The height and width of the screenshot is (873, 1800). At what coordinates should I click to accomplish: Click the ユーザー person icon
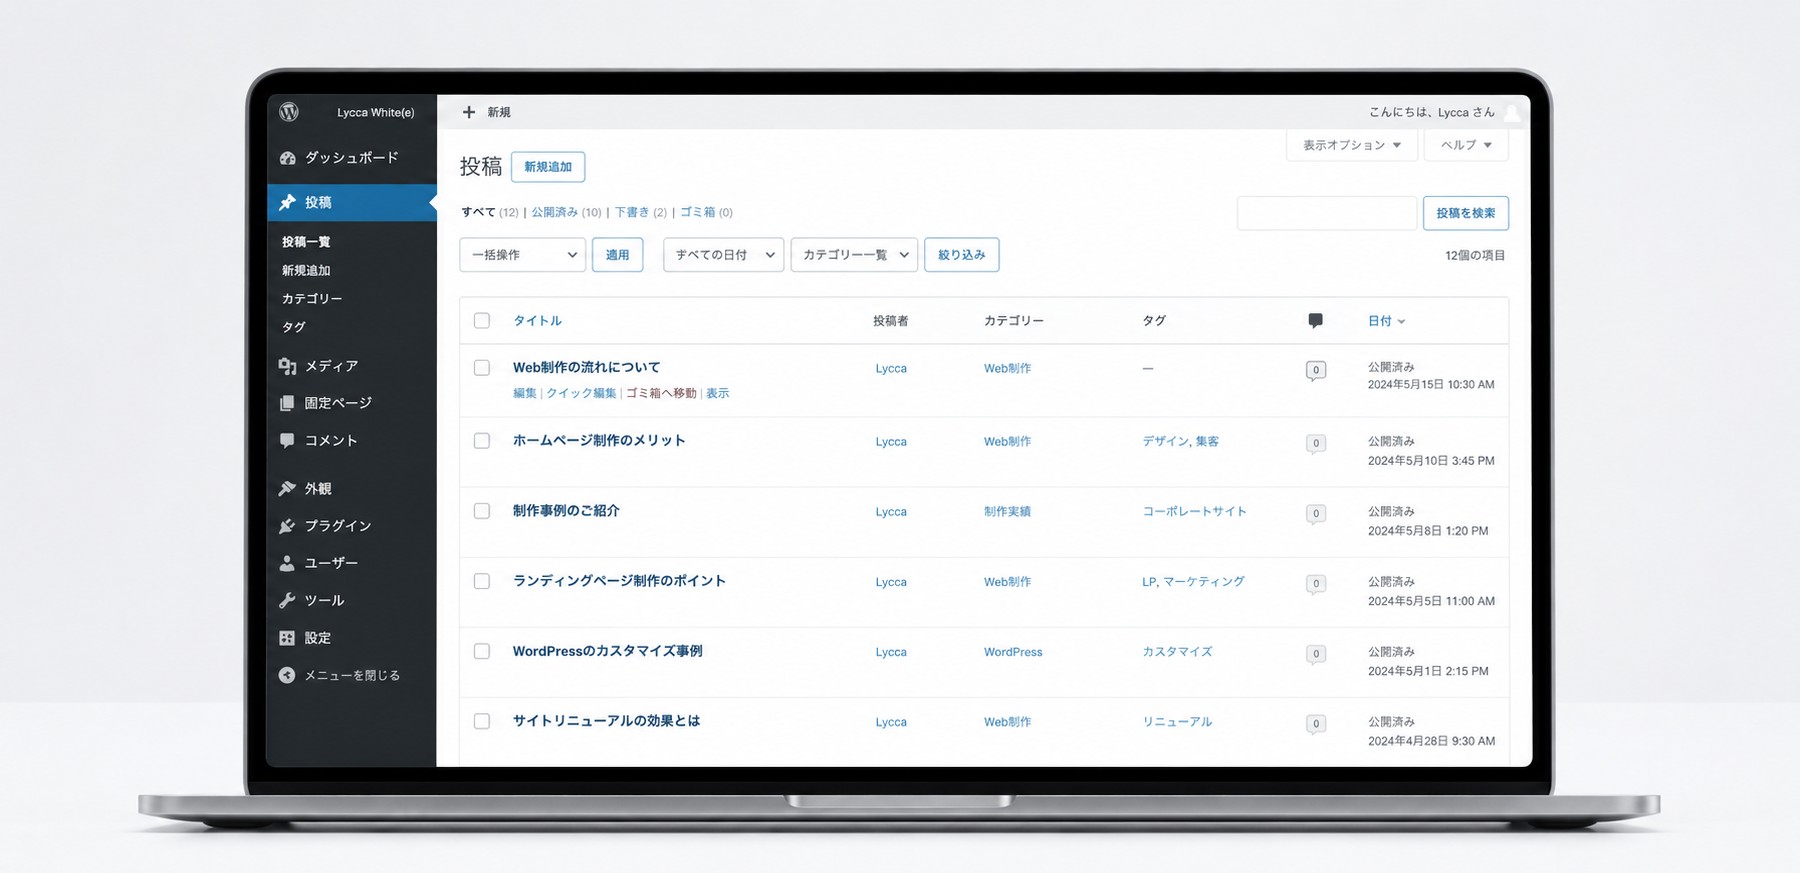tap(288, 563)
